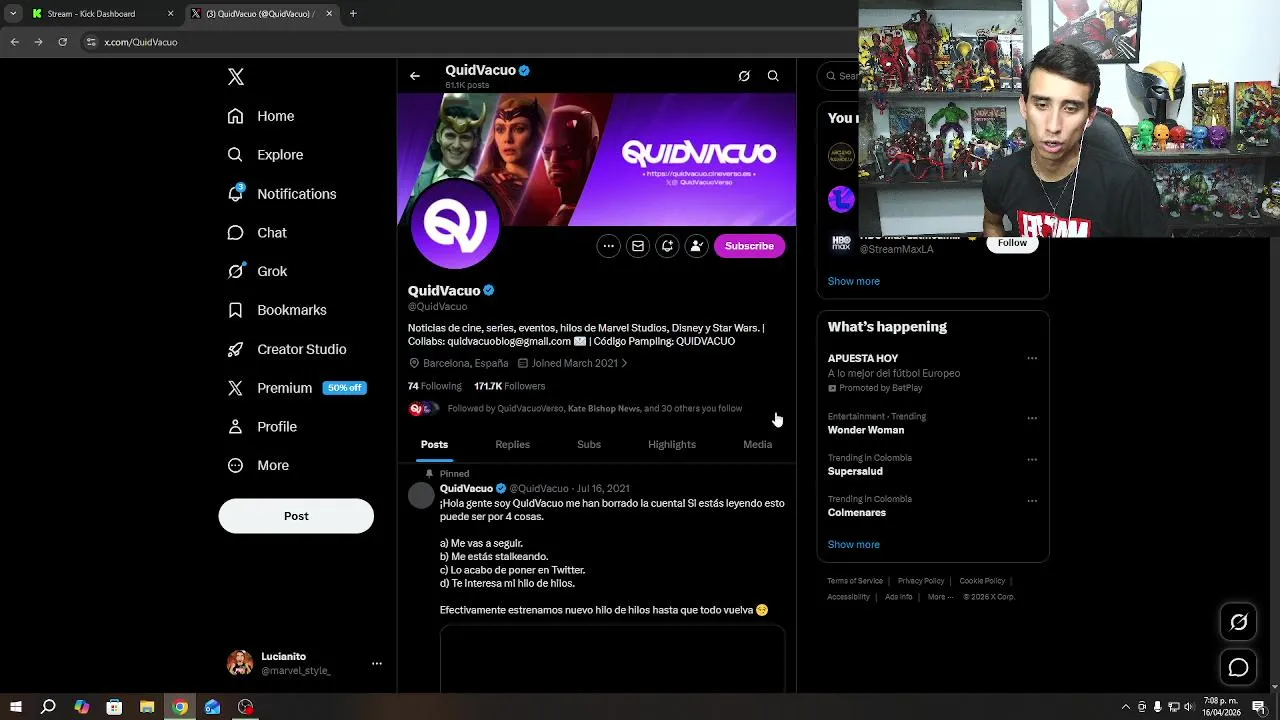
Task: Go back using profile header arrow
Action: [x=415, y=76]
